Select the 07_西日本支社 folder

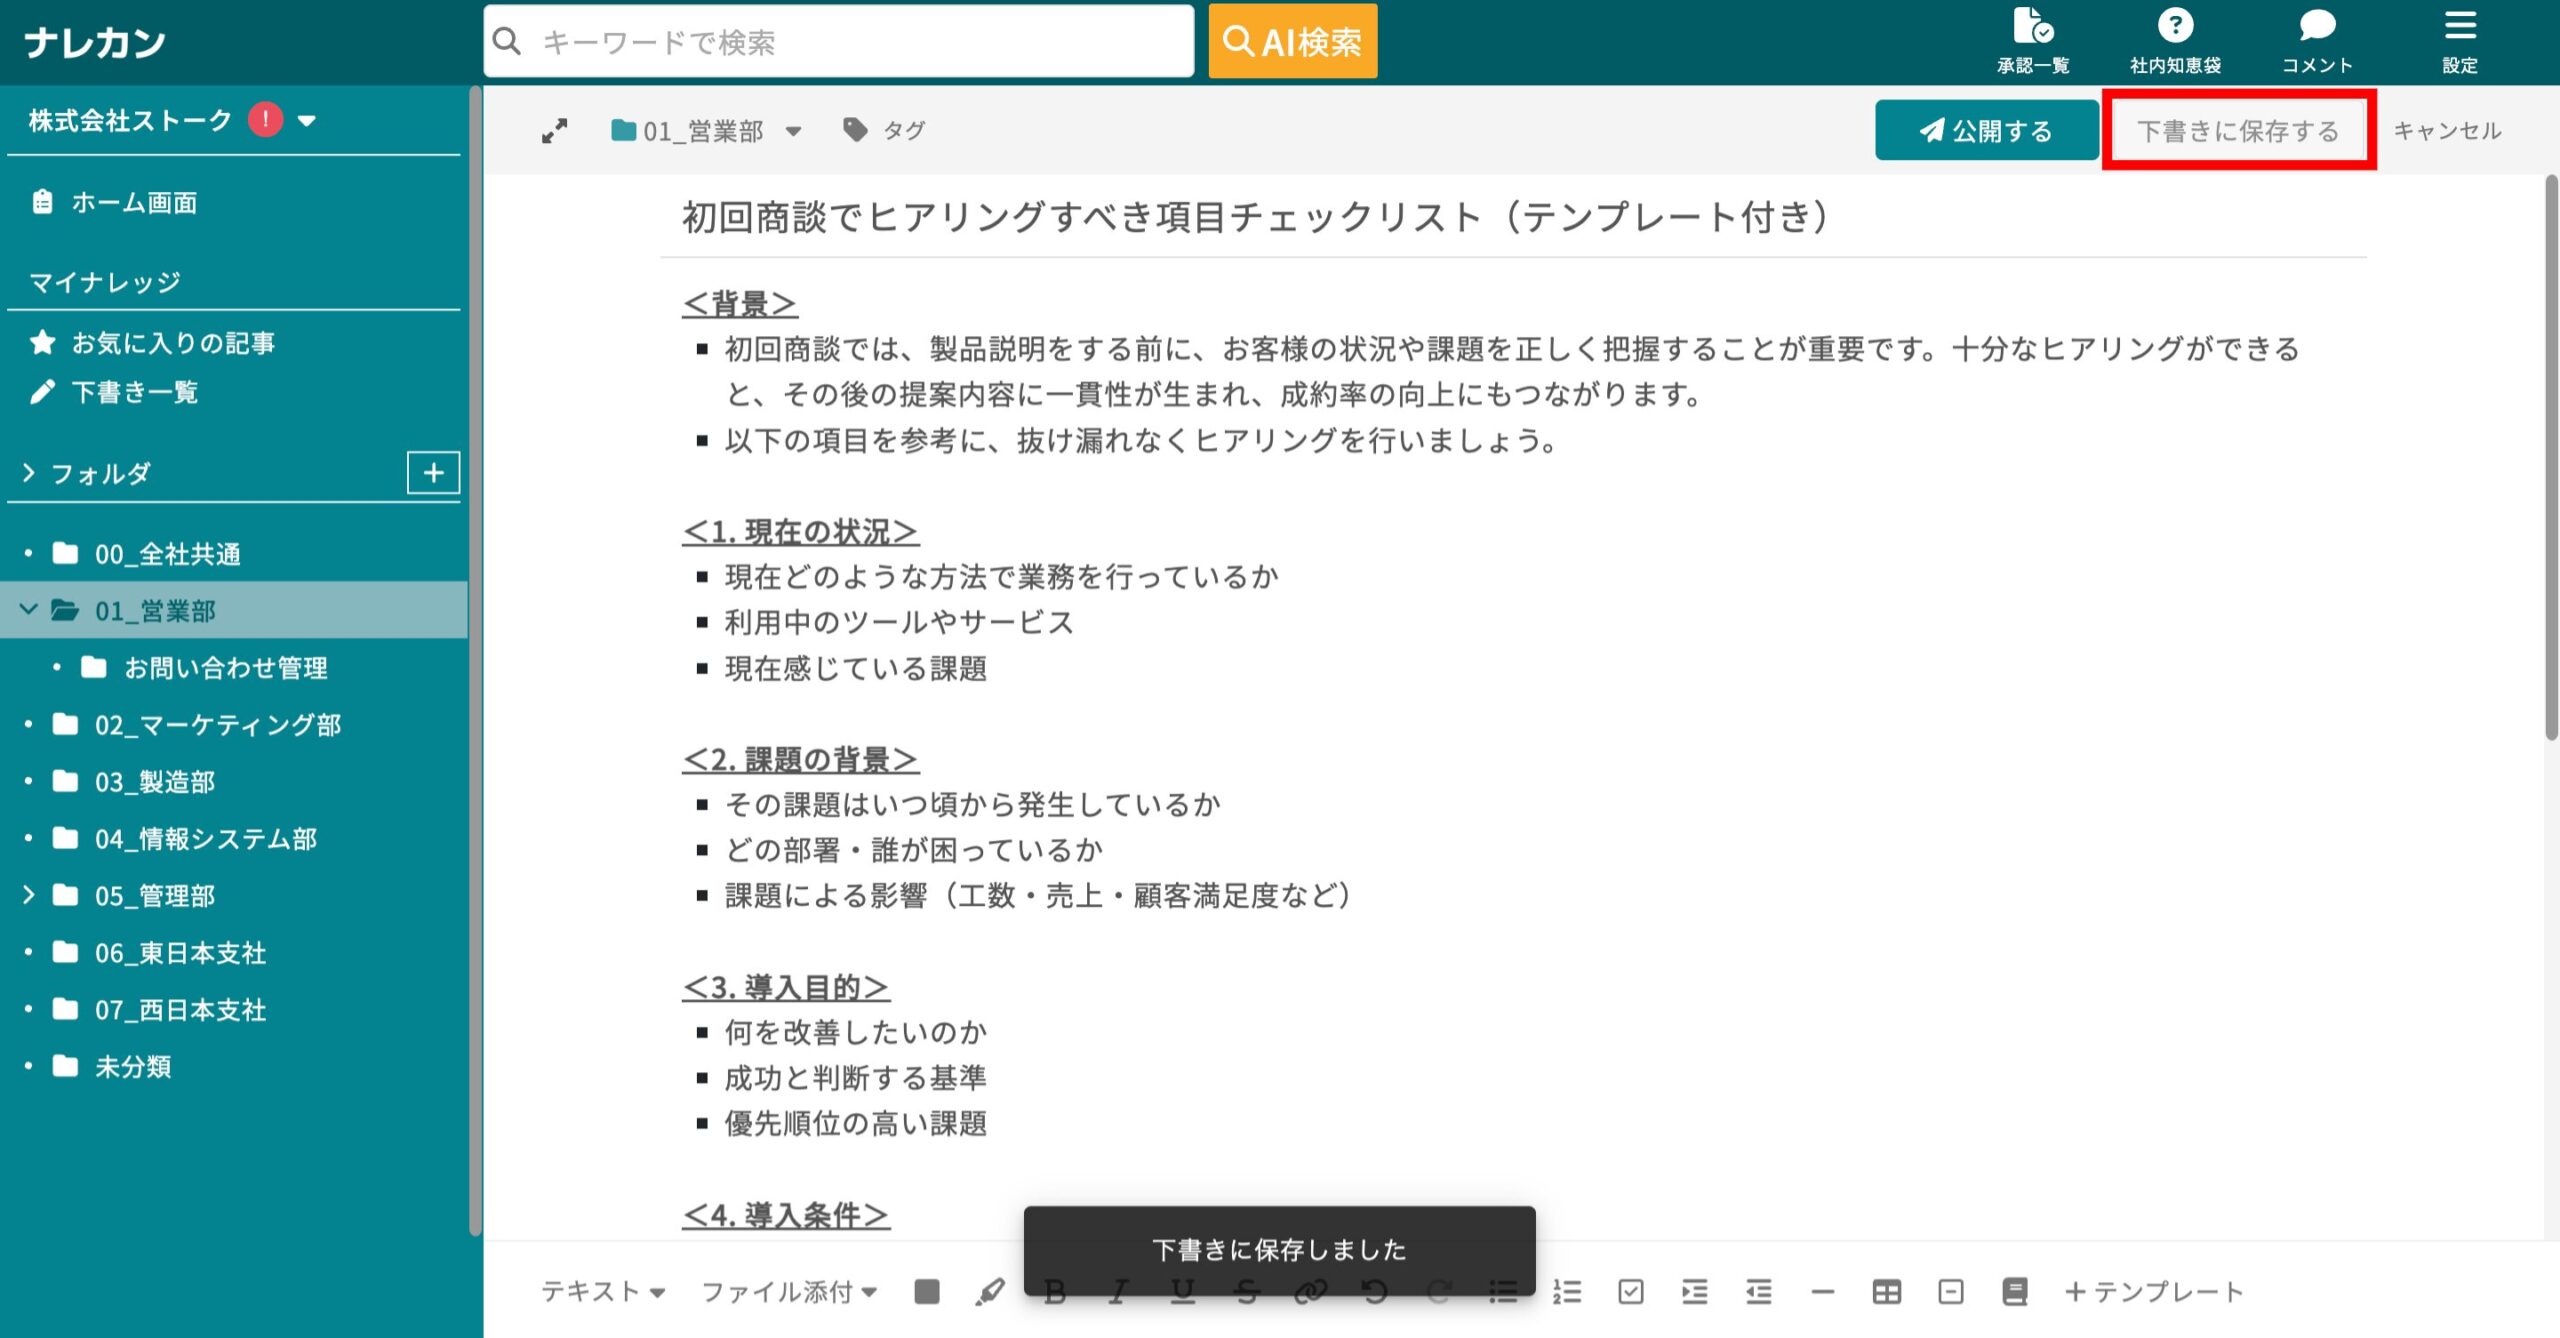tap(180, 1010)
